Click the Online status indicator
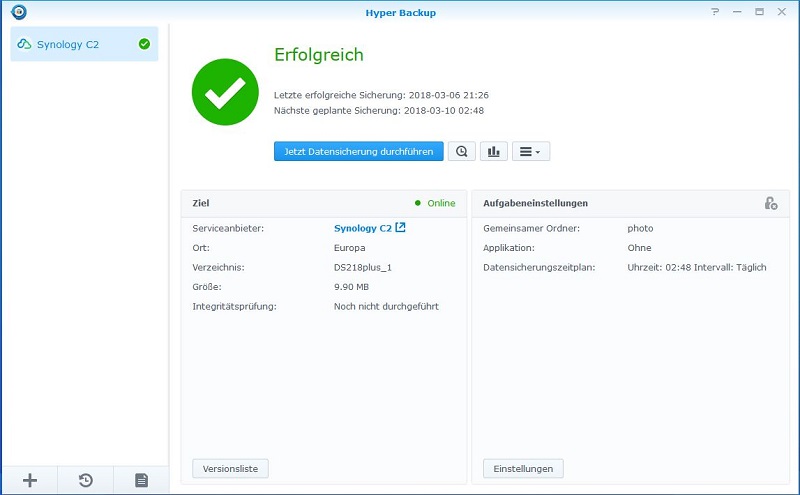This screenshot has height=495, width=800. pyautogui.click(x=435, y=203)
